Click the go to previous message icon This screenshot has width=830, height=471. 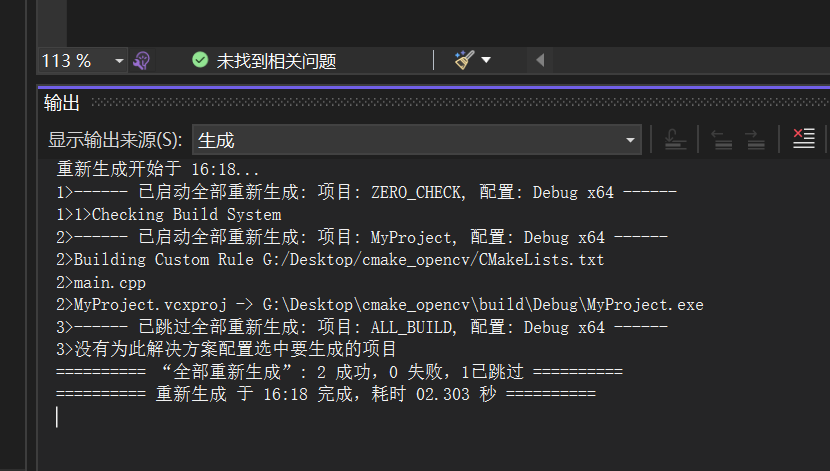click(721, 140)
